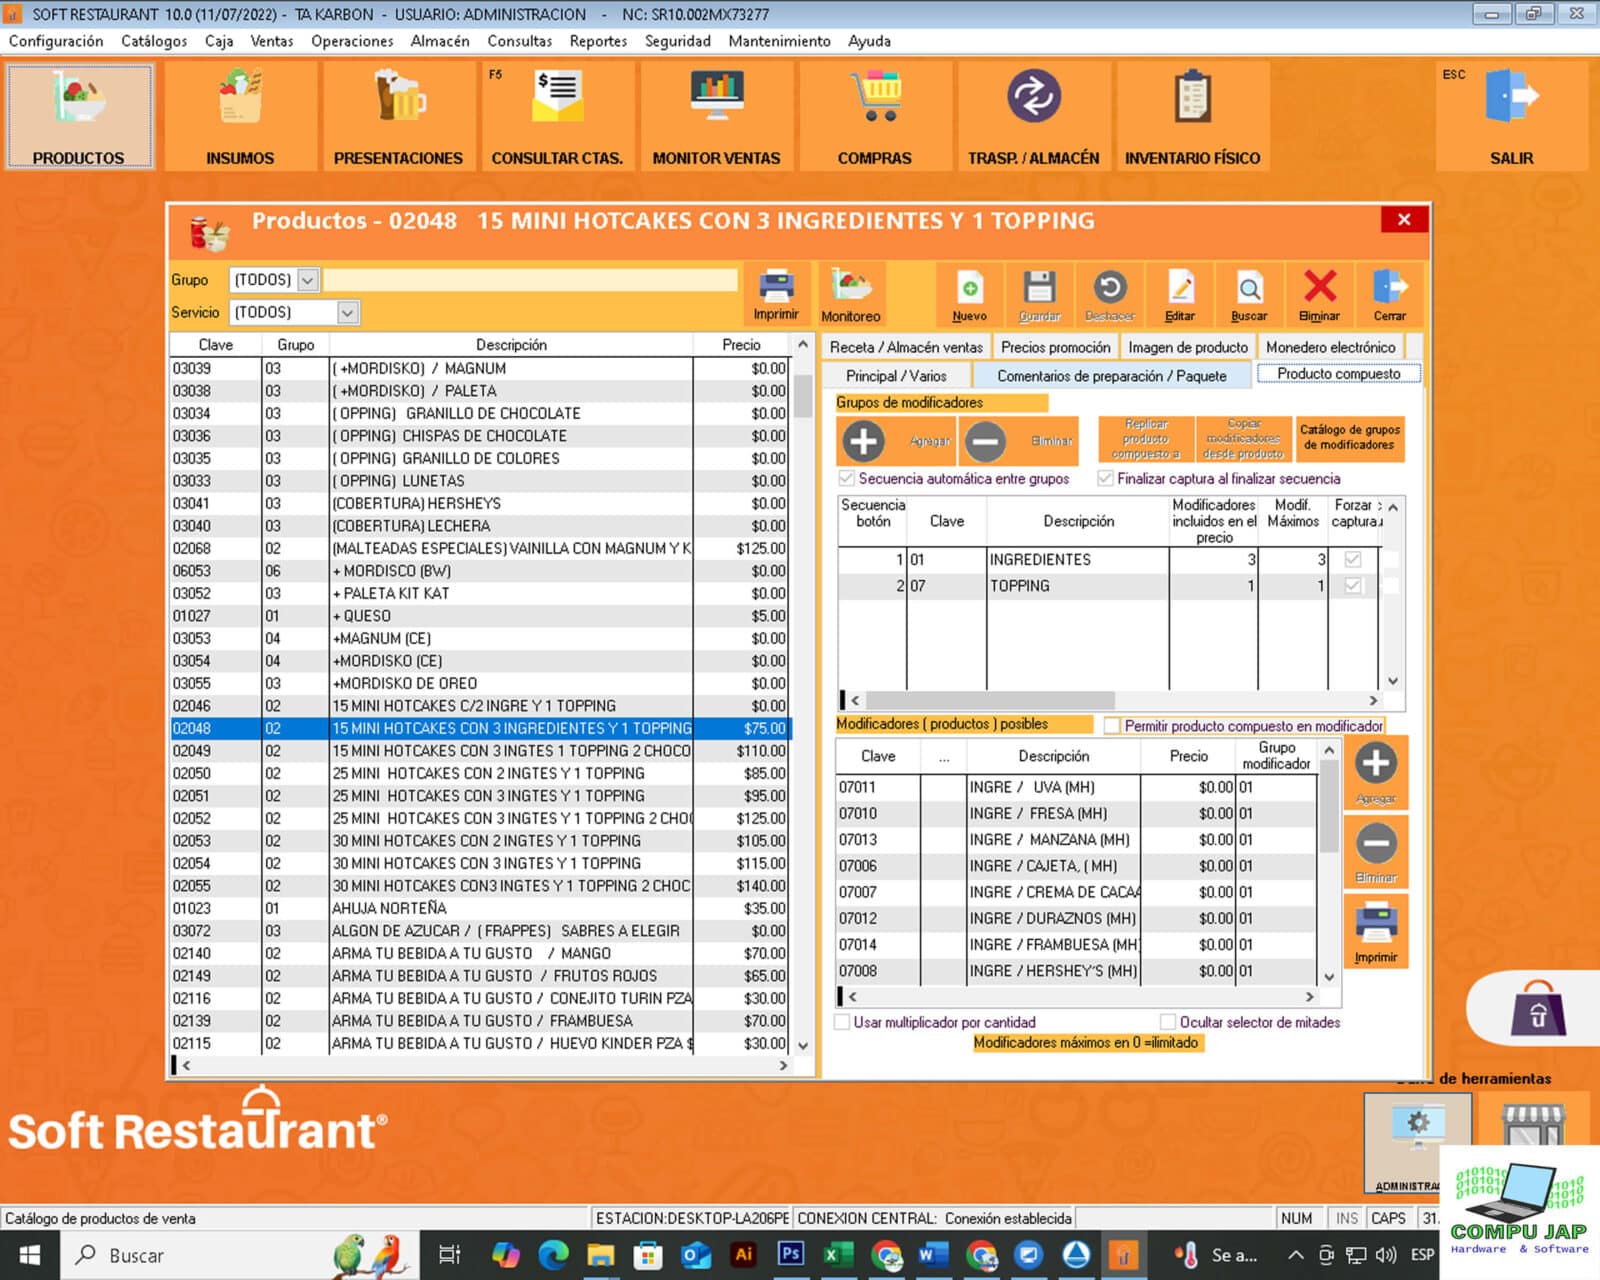Enable Permitir producto compuesto en modificador

pyautogui.click(x=1111, y=725)
